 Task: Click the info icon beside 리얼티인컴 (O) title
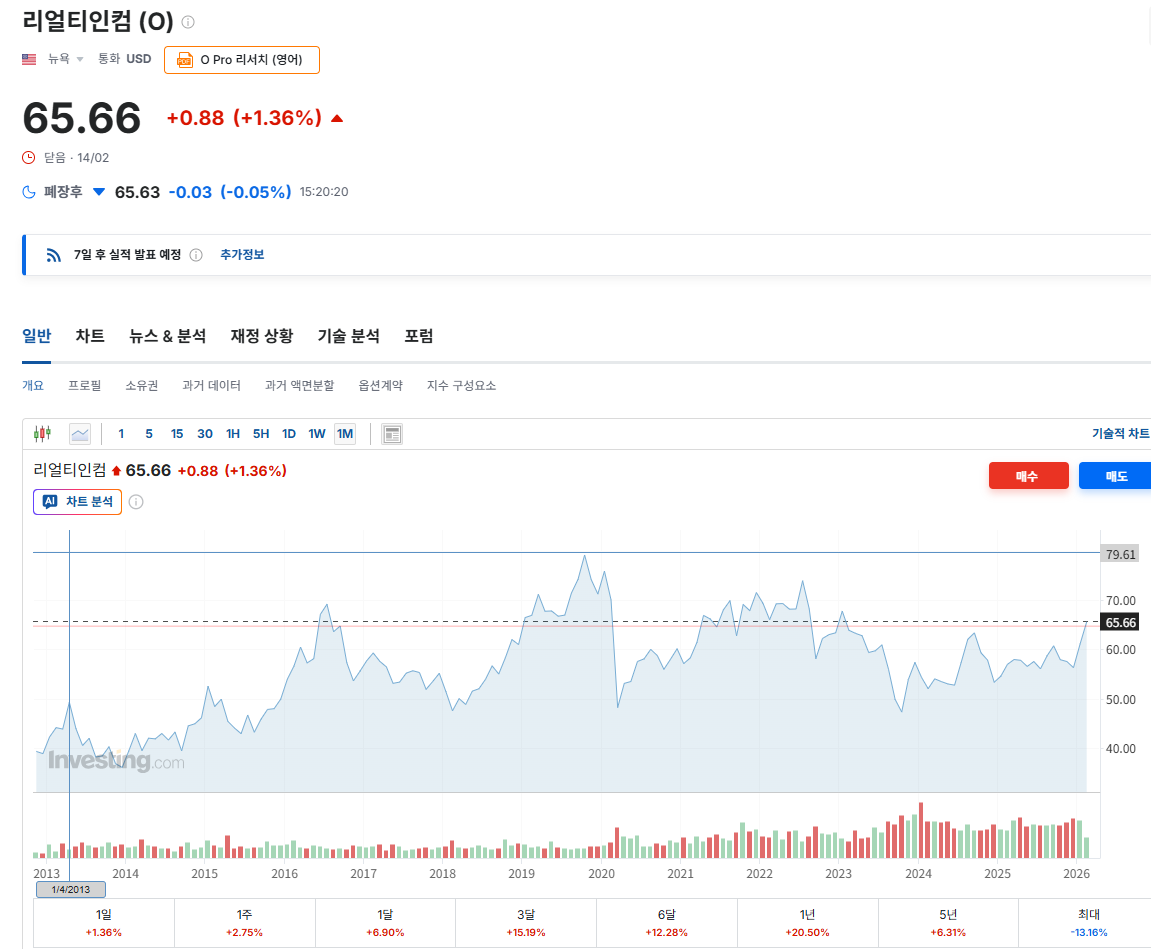click(x=188, y=22)
